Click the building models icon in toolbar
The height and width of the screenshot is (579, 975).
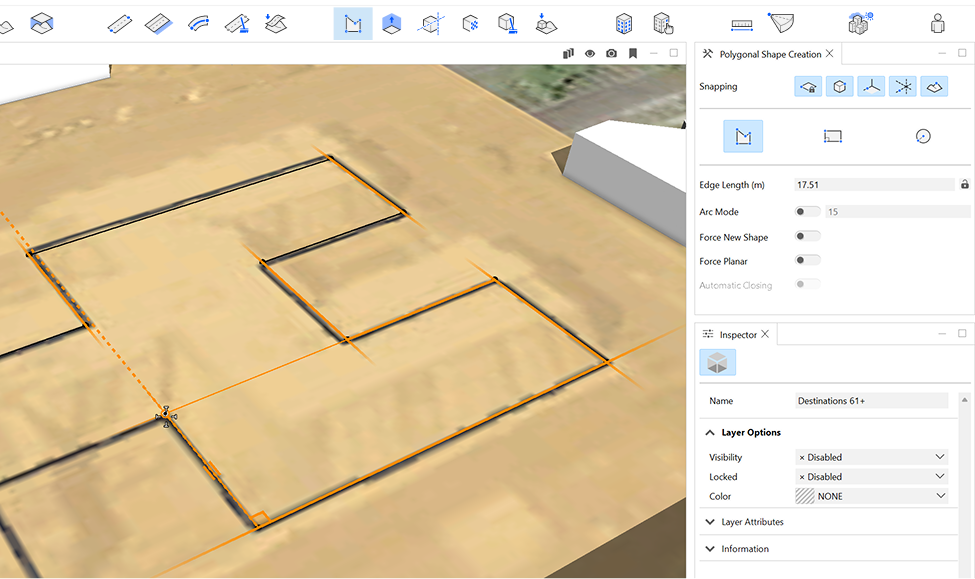pos(624,23)
